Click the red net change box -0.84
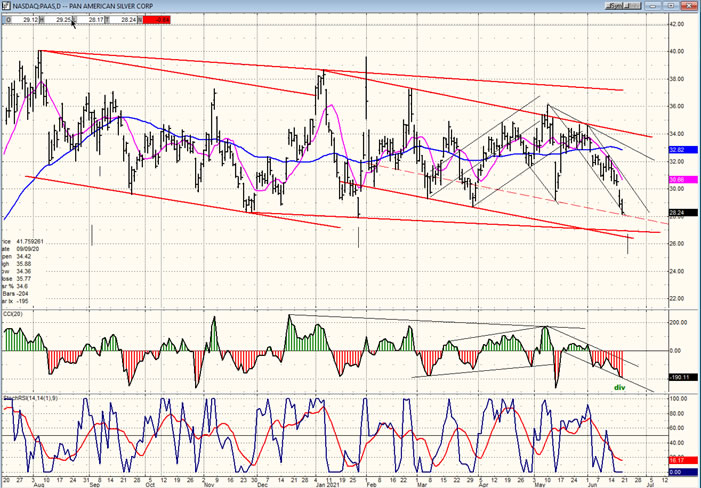This screenshot has height=488, width=701. coord(157,20)
